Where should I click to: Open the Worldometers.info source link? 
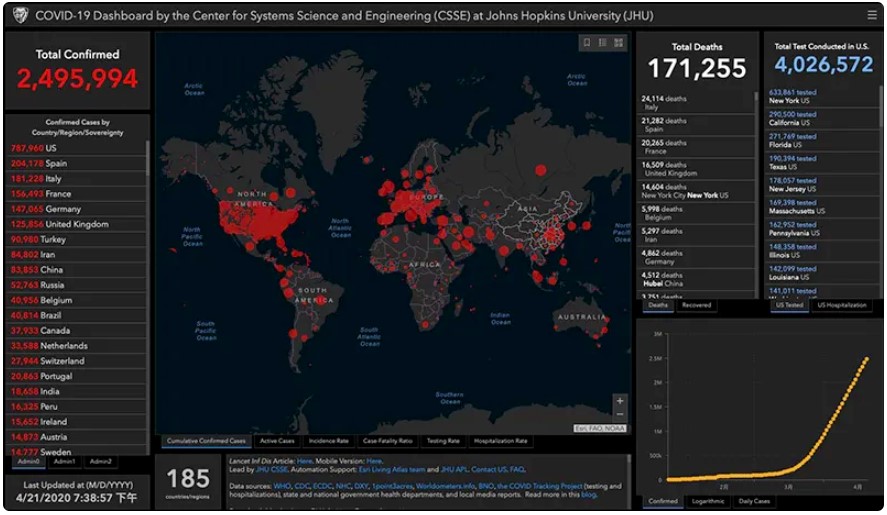click(x=445, y=486)
